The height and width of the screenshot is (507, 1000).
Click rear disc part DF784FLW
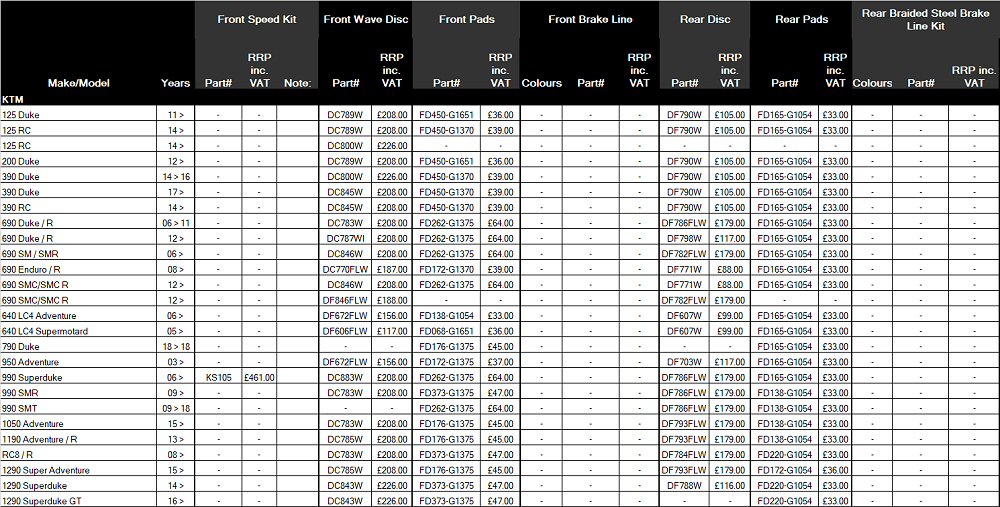[x=684, y=455]
